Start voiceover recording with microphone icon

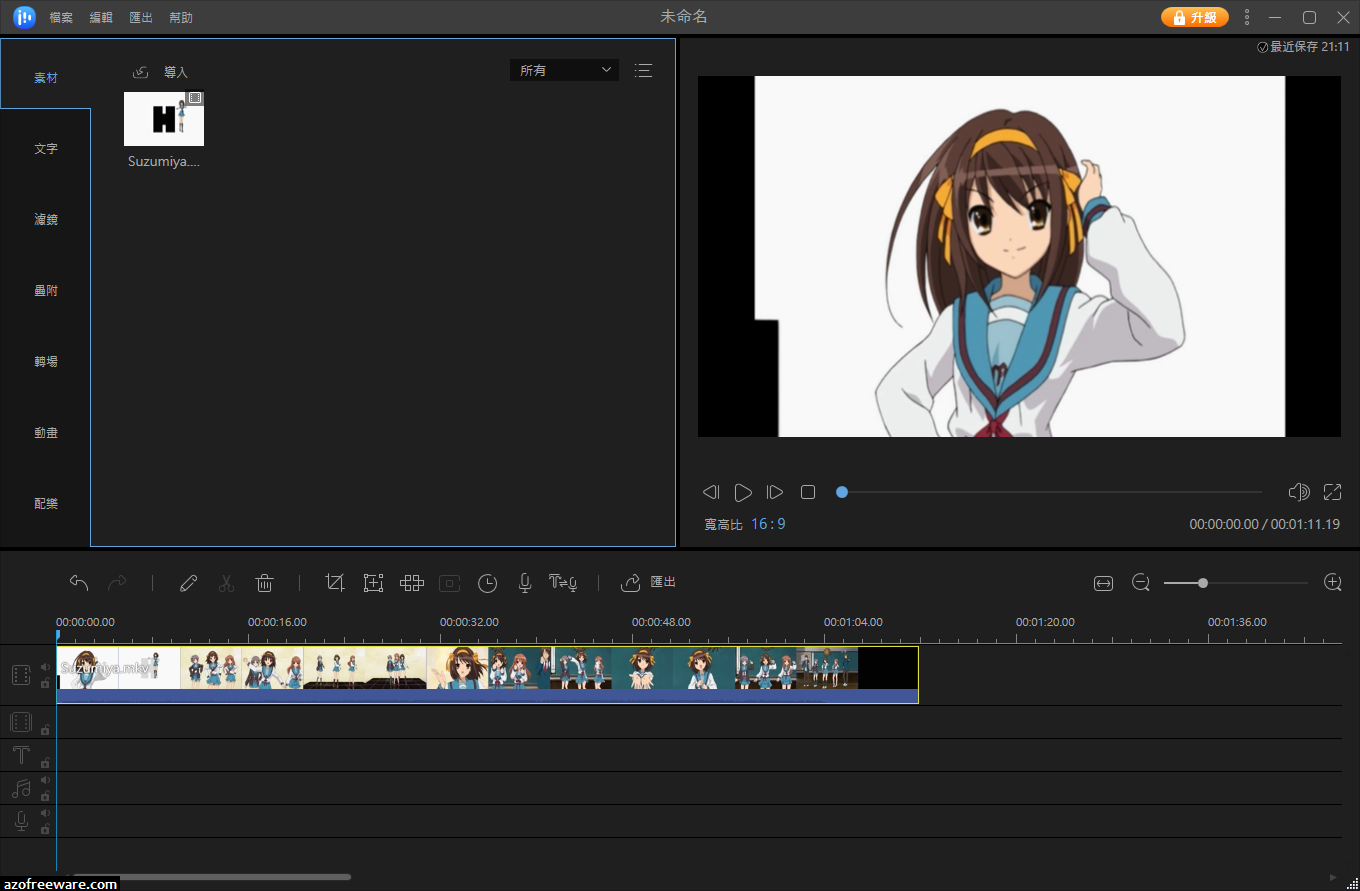524,582
